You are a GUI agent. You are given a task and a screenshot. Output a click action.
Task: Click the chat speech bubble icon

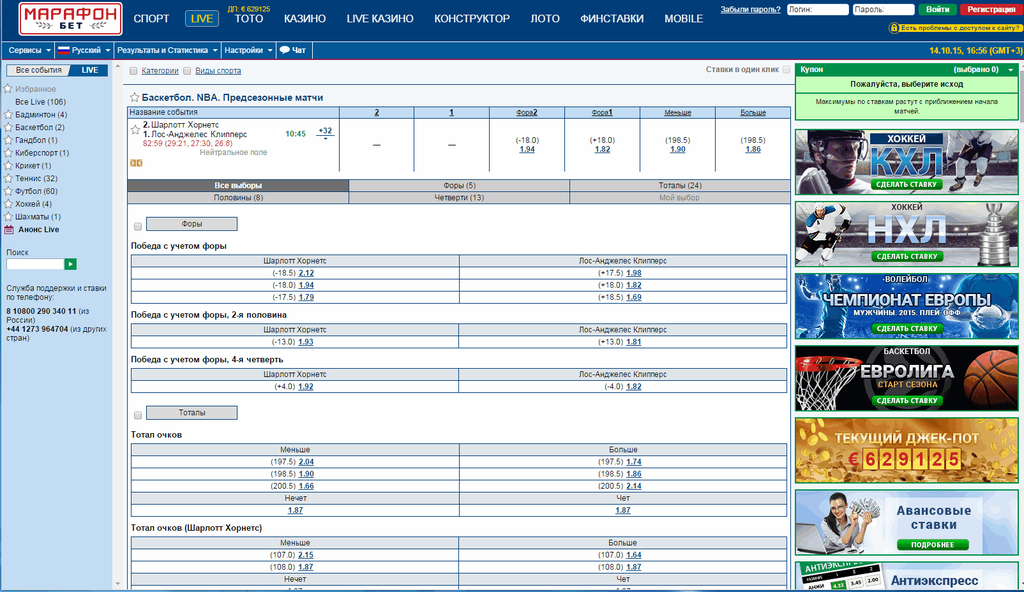tap(284, 50)
